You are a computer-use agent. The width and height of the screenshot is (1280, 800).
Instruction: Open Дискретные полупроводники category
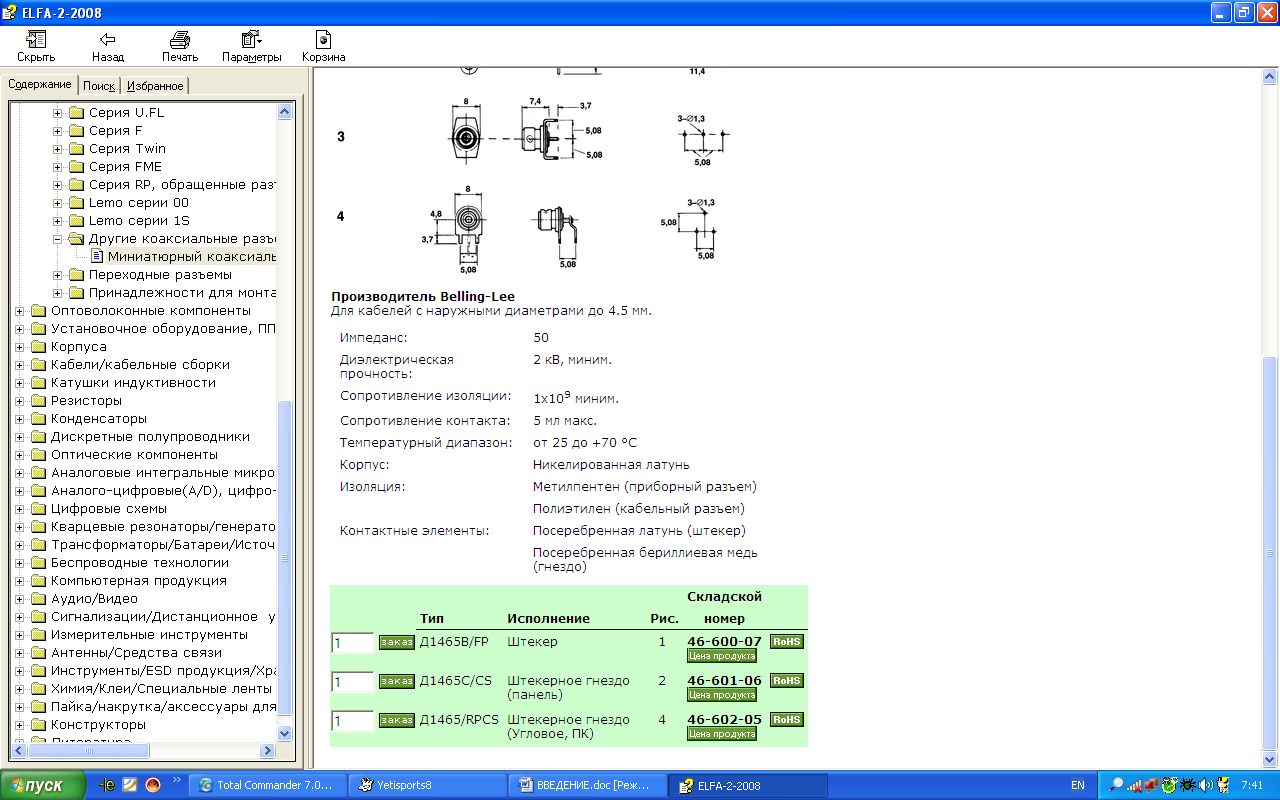[150, 437]
